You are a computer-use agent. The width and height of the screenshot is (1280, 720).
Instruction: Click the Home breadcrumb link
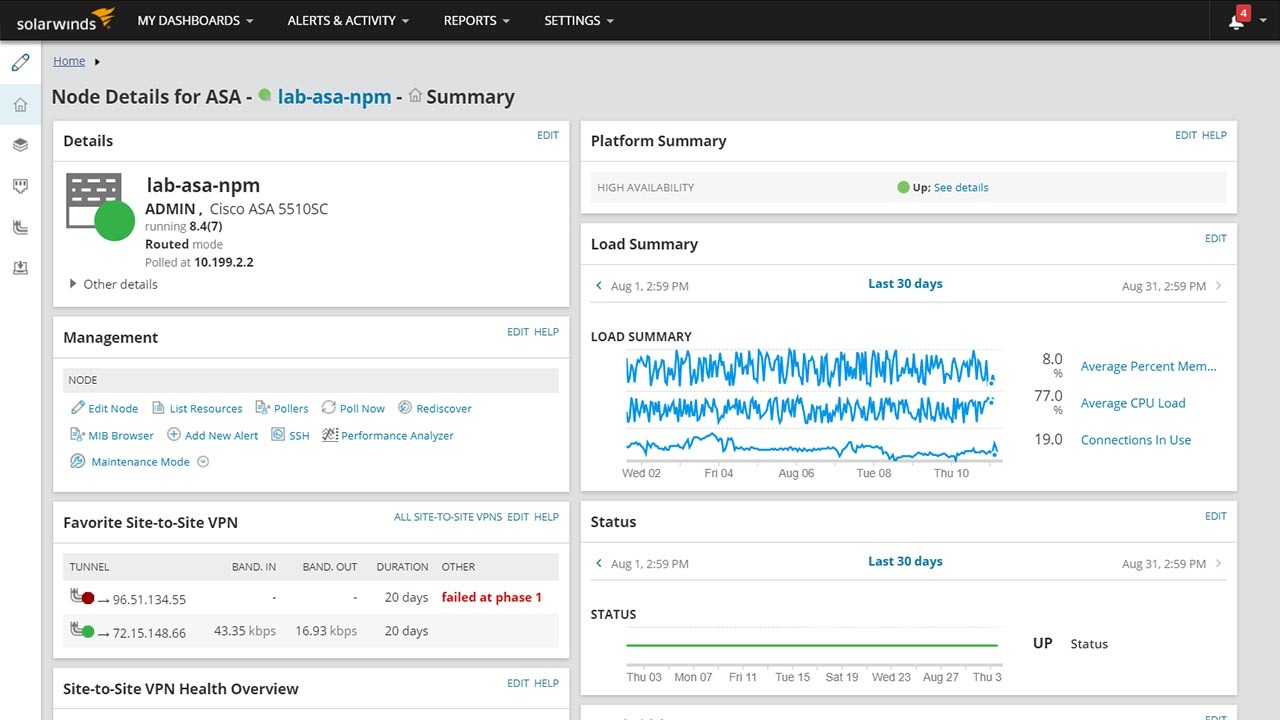tap(69, 61)
